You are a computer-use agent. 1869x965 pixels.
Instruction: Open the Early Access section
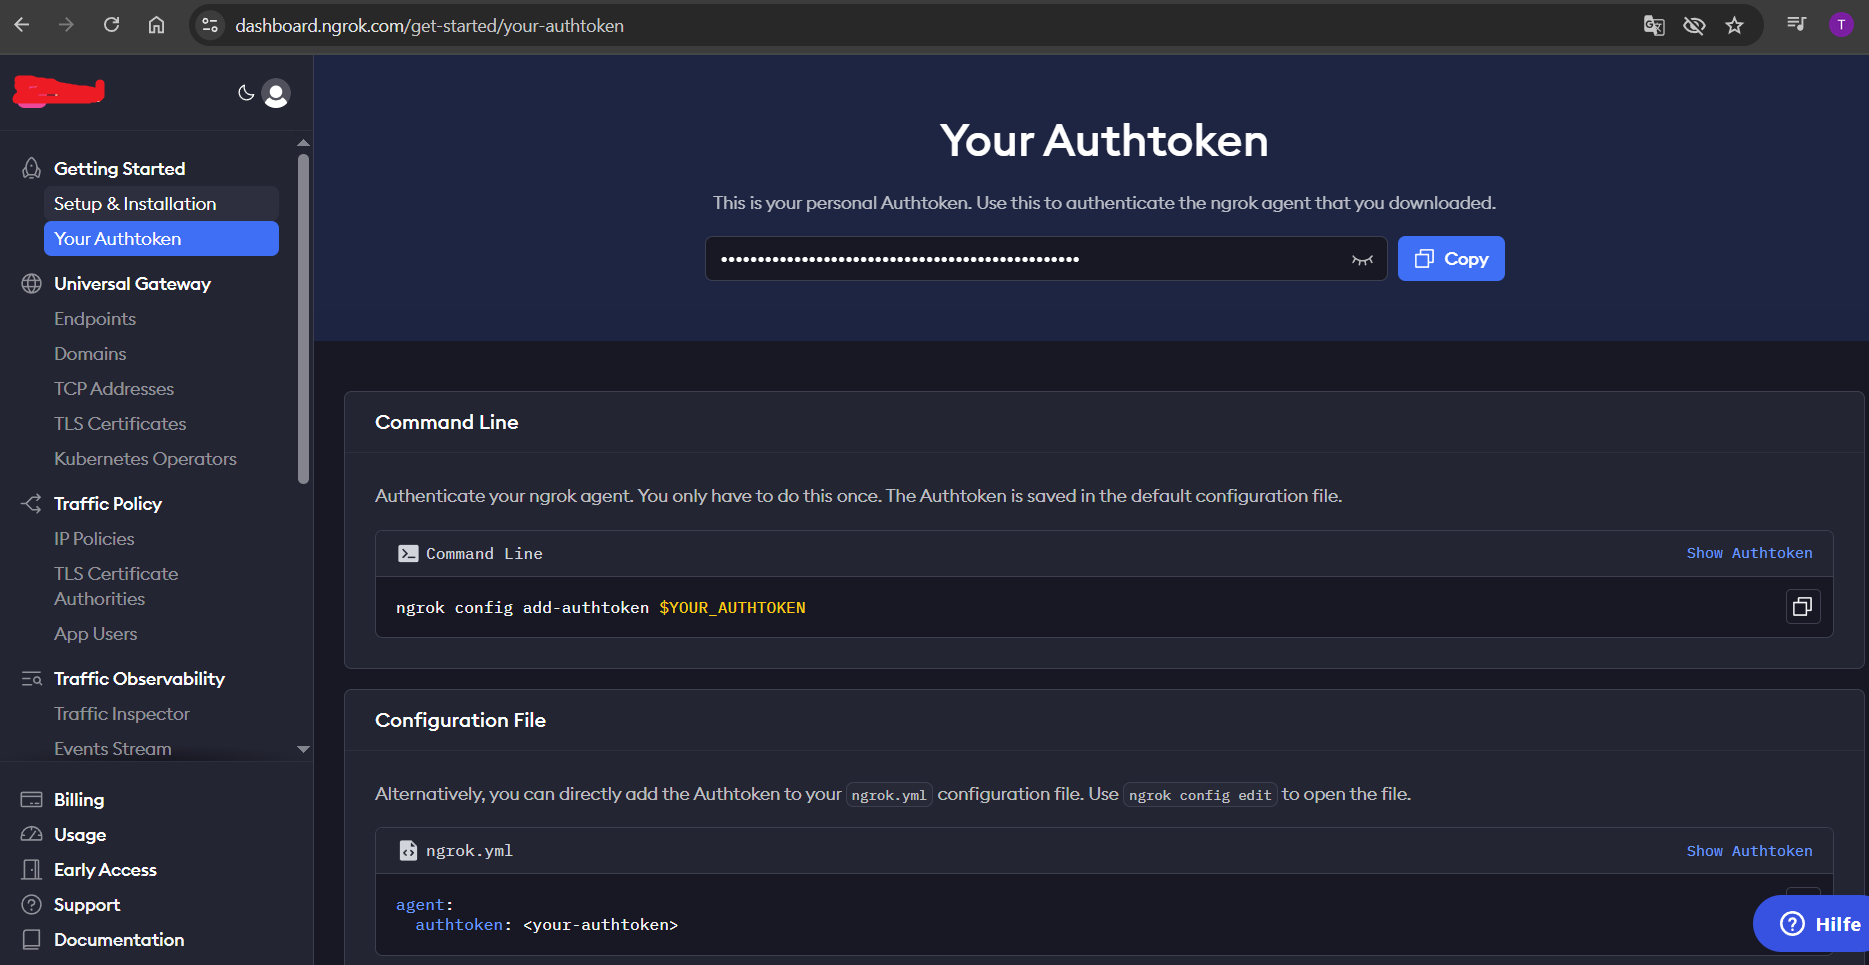(105, 869)
